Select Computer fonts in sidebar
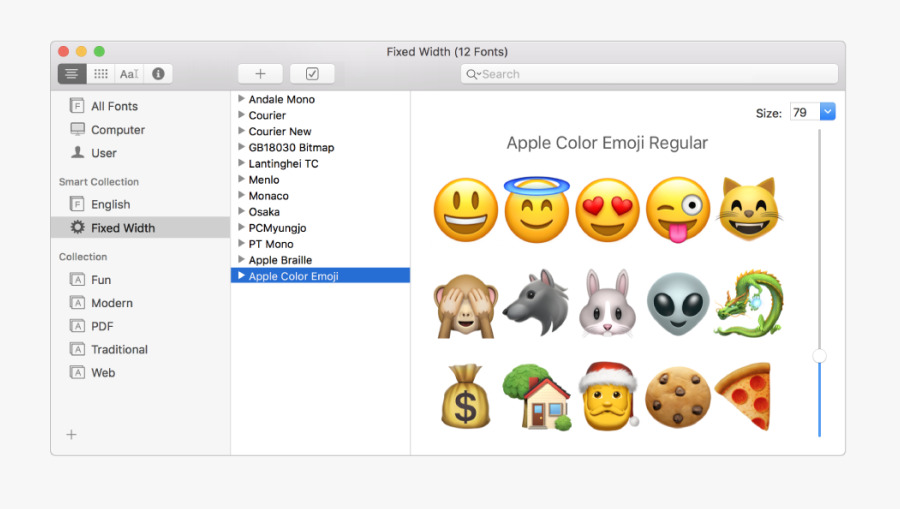 click(107, 130)
